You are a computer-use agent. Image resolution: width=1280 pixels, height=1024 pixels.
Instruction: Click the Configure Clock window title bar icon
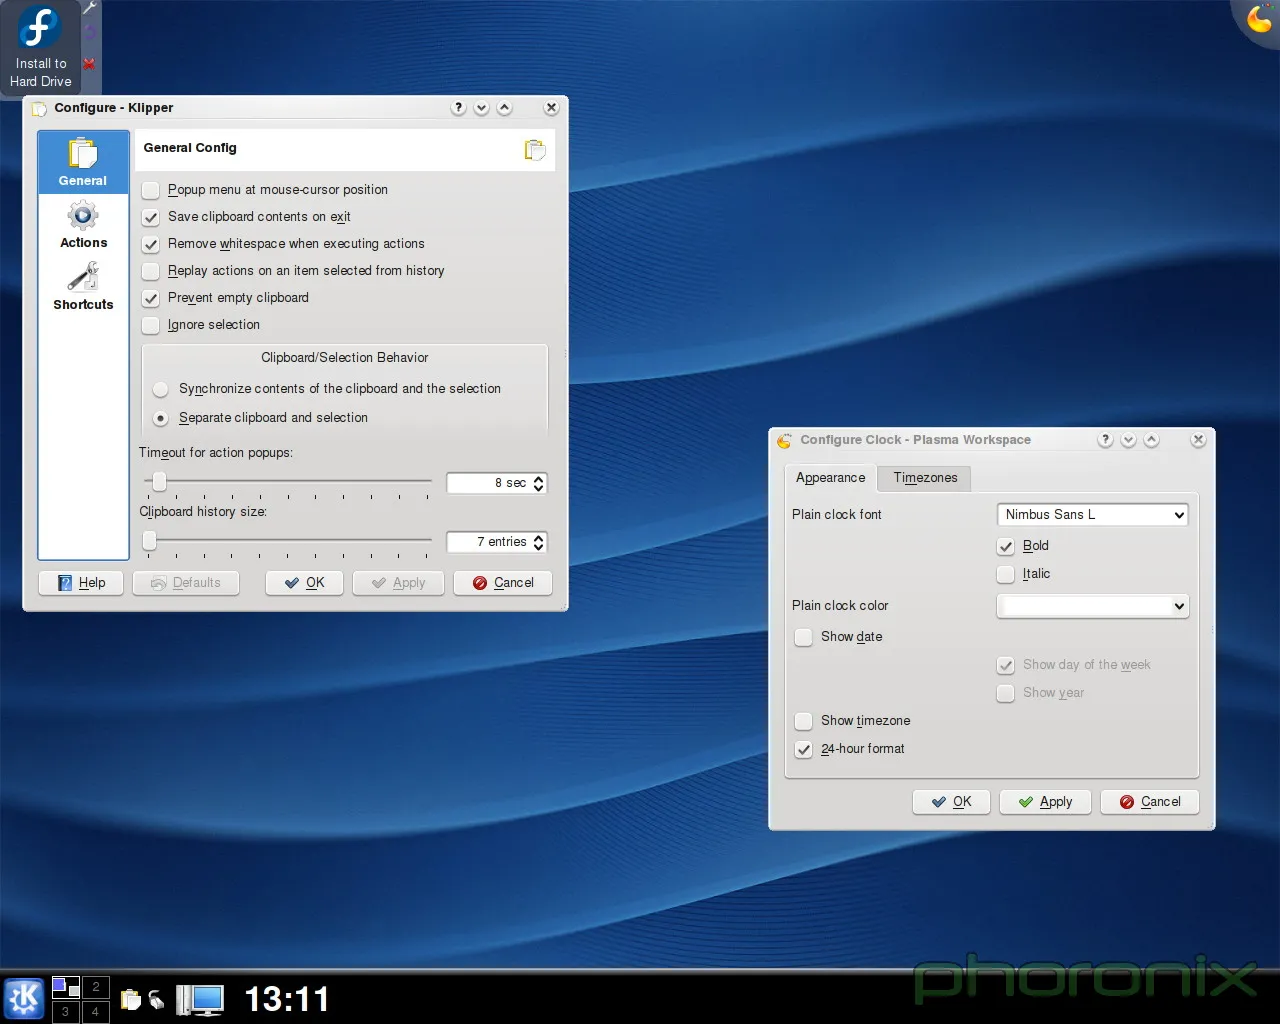[x=785, y=440]
